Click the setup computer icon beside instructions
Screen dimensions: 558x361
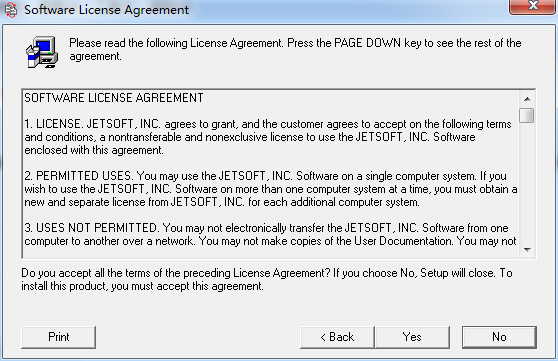click(x=42, y=52)
